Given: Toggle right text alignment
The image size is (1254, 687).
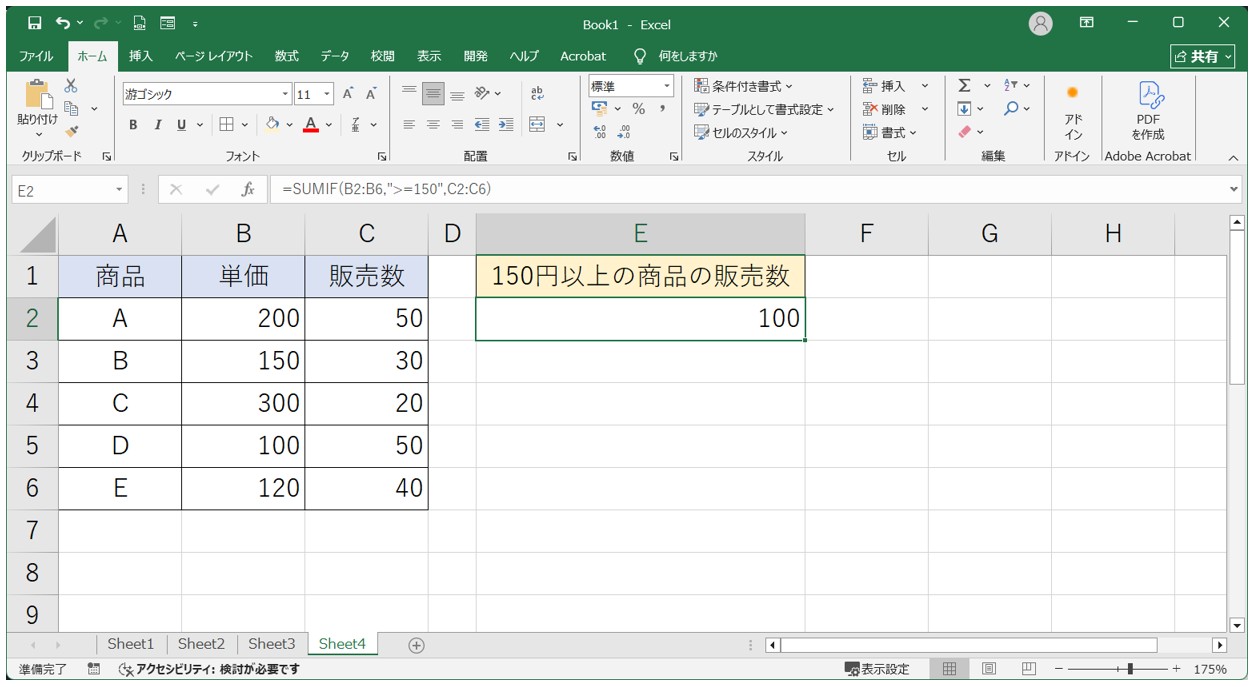Looking at the screenshot, I should [457, 125].
